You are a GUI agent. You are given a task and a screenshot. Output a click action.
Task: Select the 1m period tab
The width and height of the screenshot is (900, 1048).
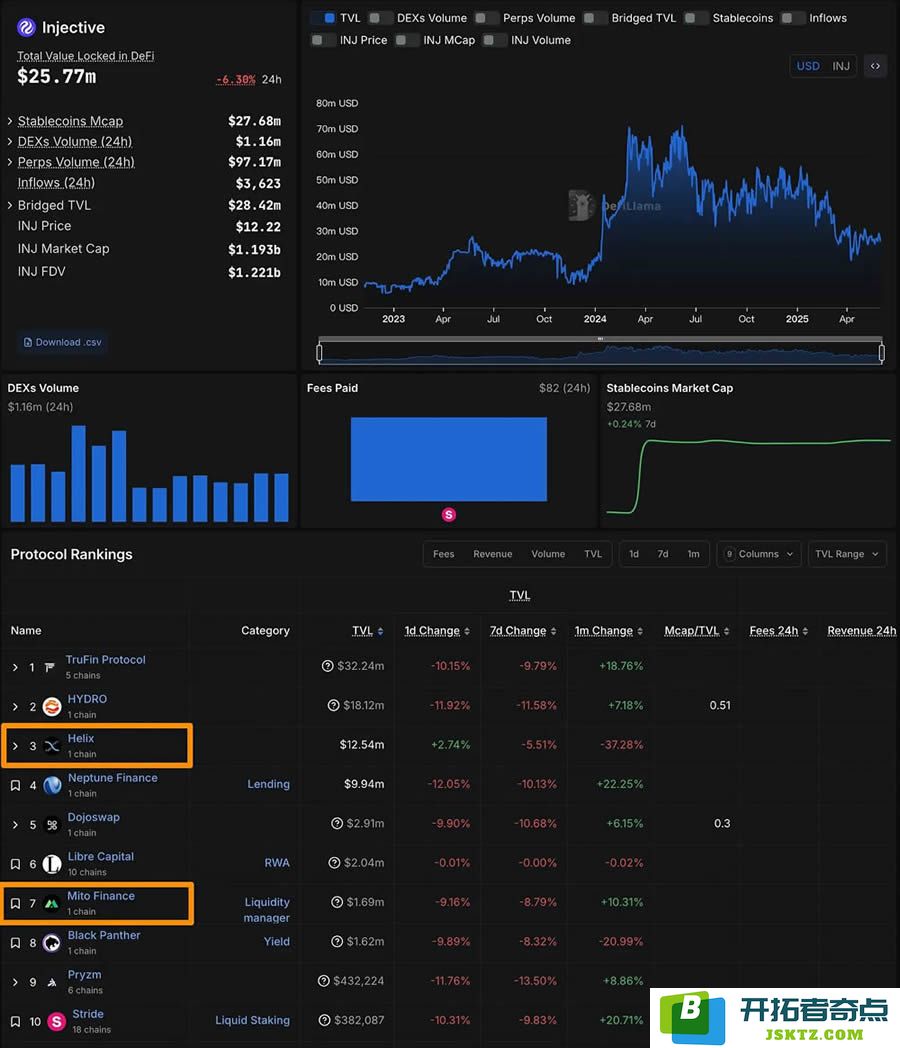tap(694, 554)
